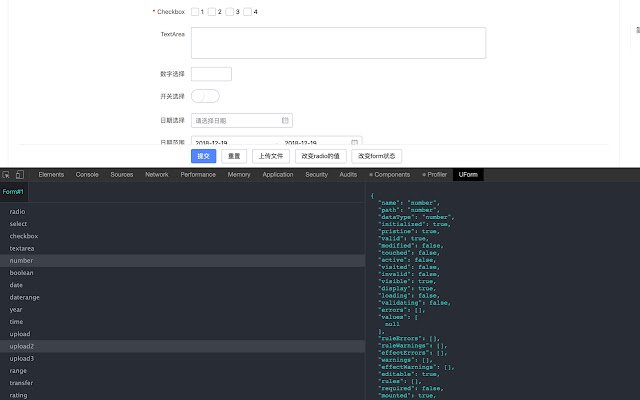Select the daterange field row
This screenshot has width=640, height=400.
click(x=182, y=297)
